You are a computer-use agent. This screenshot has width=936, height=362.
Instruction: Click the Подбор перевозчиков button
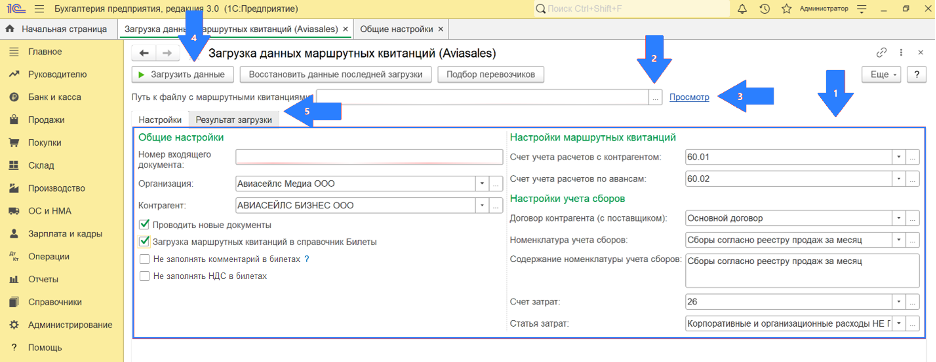[x=491, y=75]
